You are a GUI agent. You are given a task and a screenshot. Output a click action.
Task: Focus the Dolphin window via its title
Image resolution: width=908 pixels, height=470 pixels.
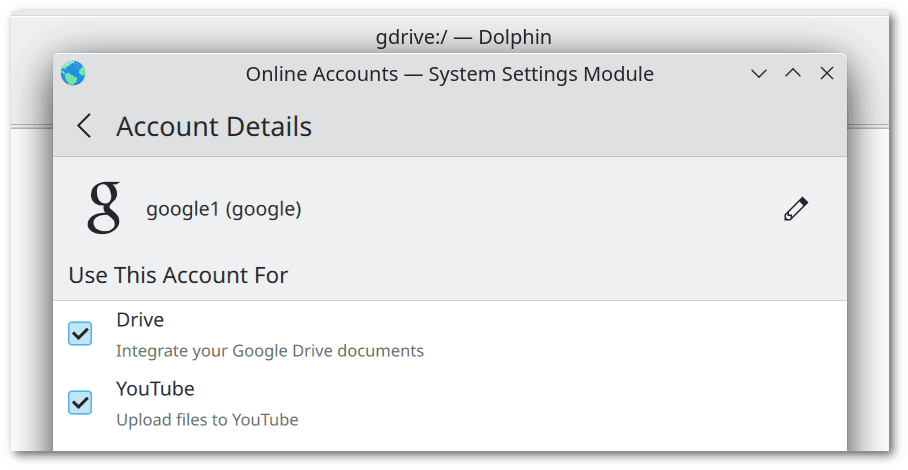tap(463, 37)
